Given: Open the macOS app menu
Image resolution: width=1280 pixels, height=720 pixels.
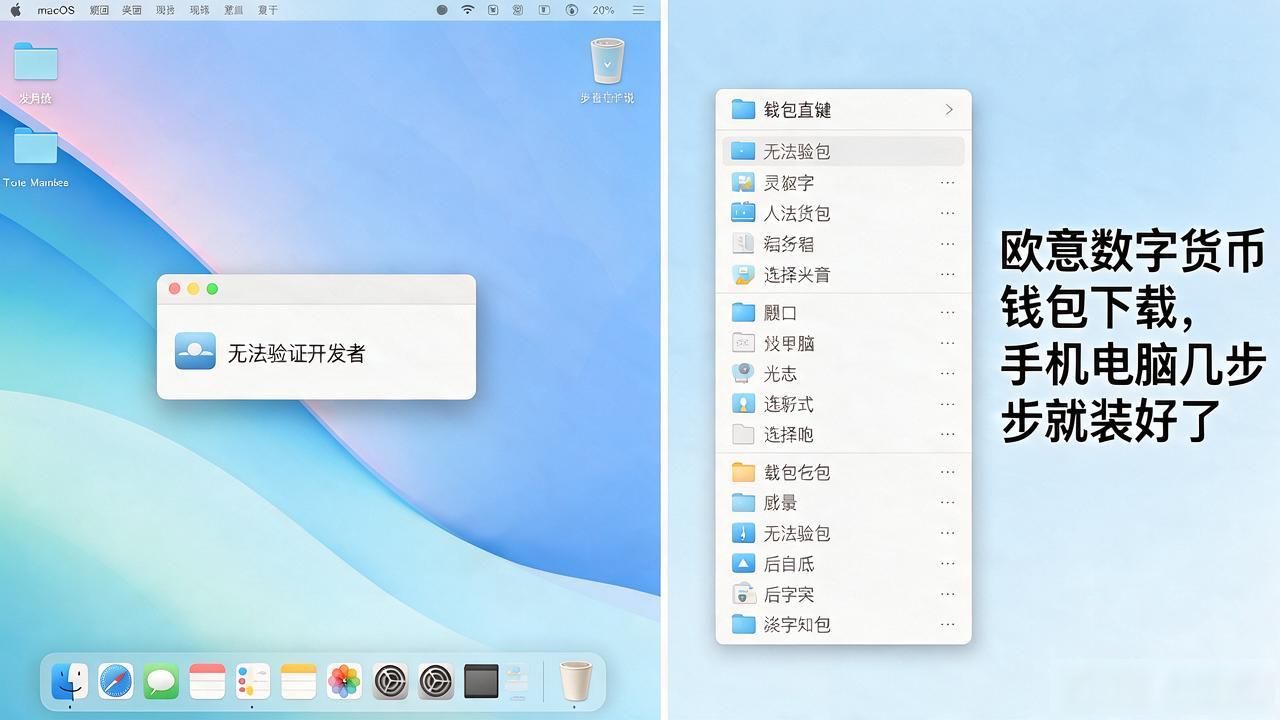Looking at the screenshot, I should (x=56, y=10).
